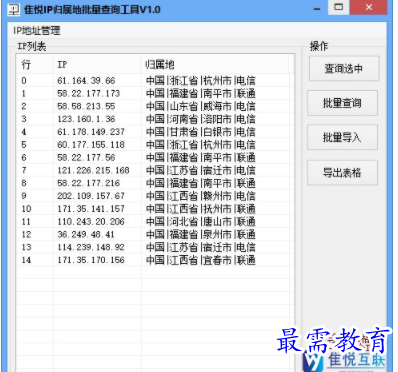Screen dimensions: 398x372
Task: Click row number 14 in the 行 column
Action: (x=26, y=260)
